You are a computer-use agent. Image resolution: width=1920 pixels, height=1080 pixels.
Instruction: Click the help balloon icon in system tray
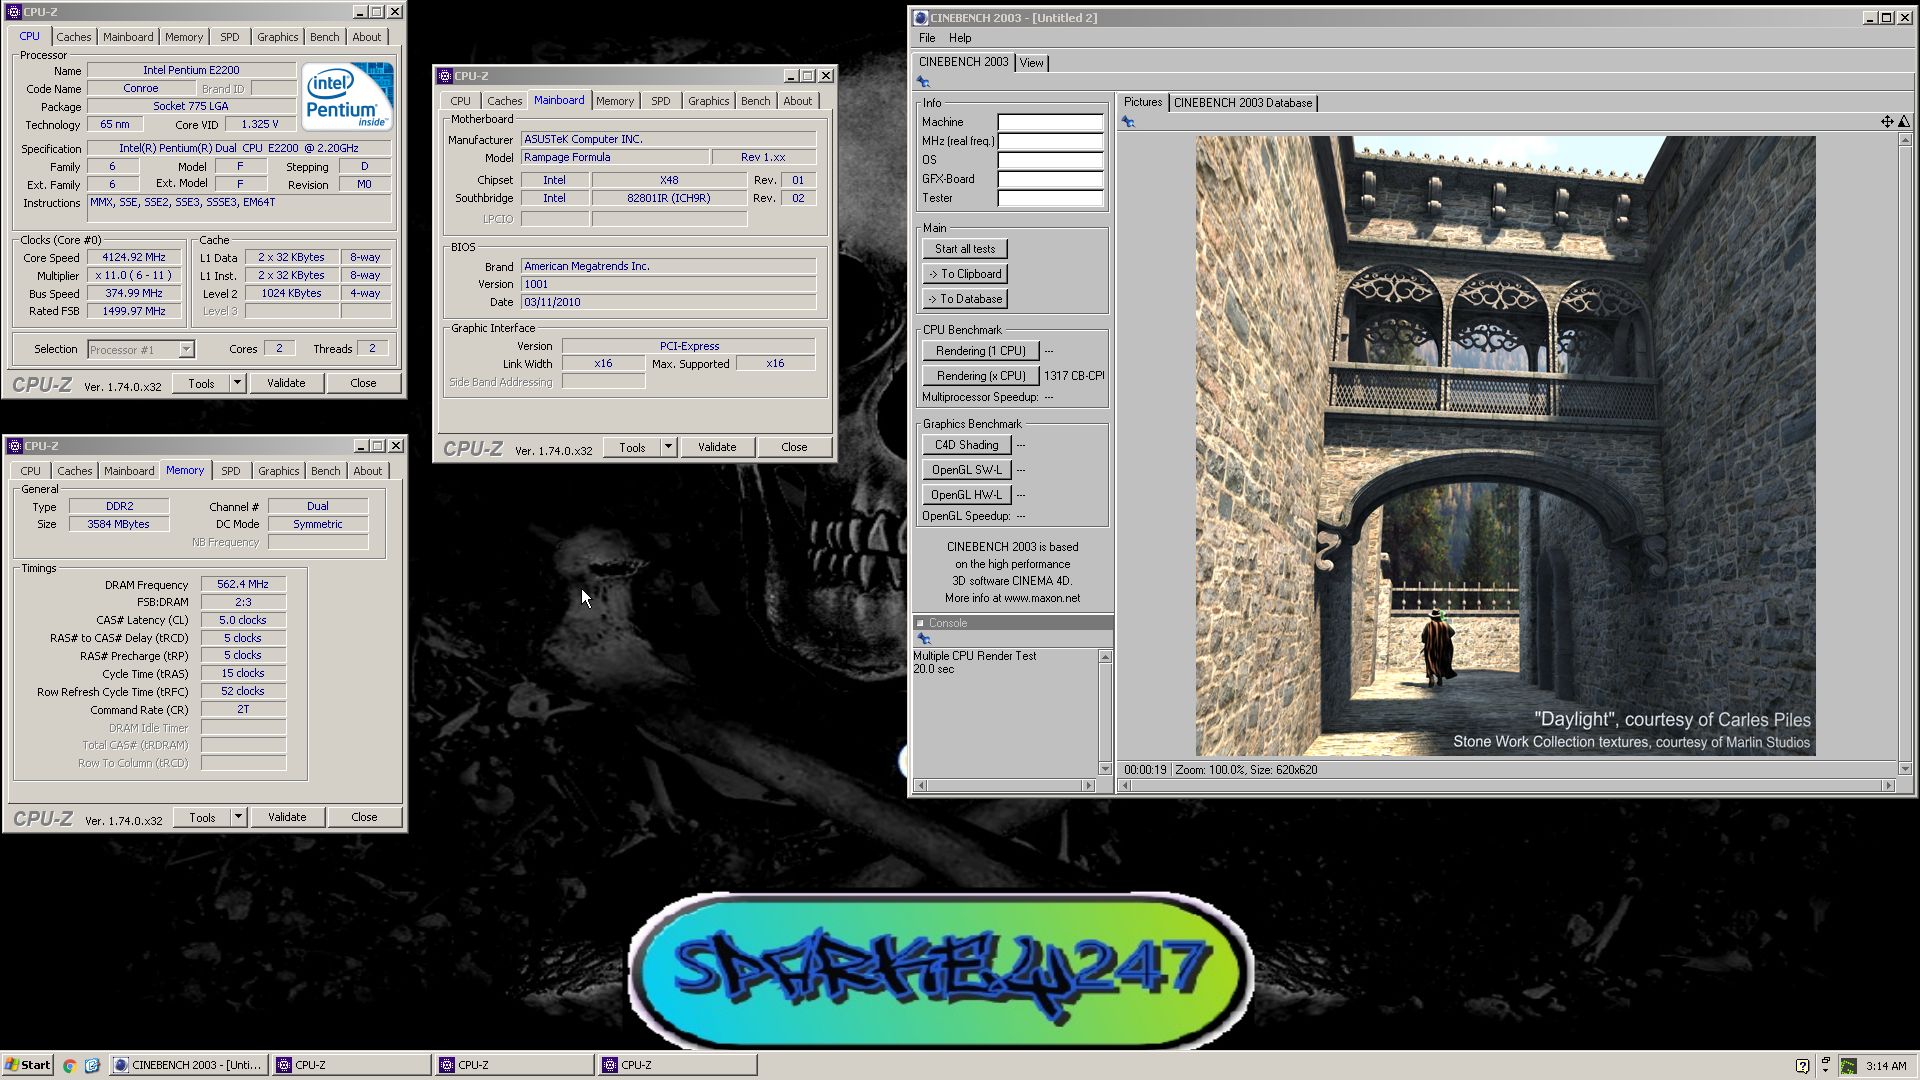pos(1802,1066)
